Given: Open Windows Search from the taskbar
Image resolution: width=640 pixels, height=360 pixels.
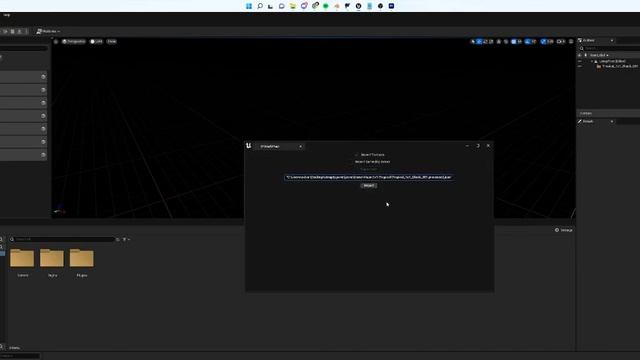Looking at the screenshot, I should click(x=260, y=6).
